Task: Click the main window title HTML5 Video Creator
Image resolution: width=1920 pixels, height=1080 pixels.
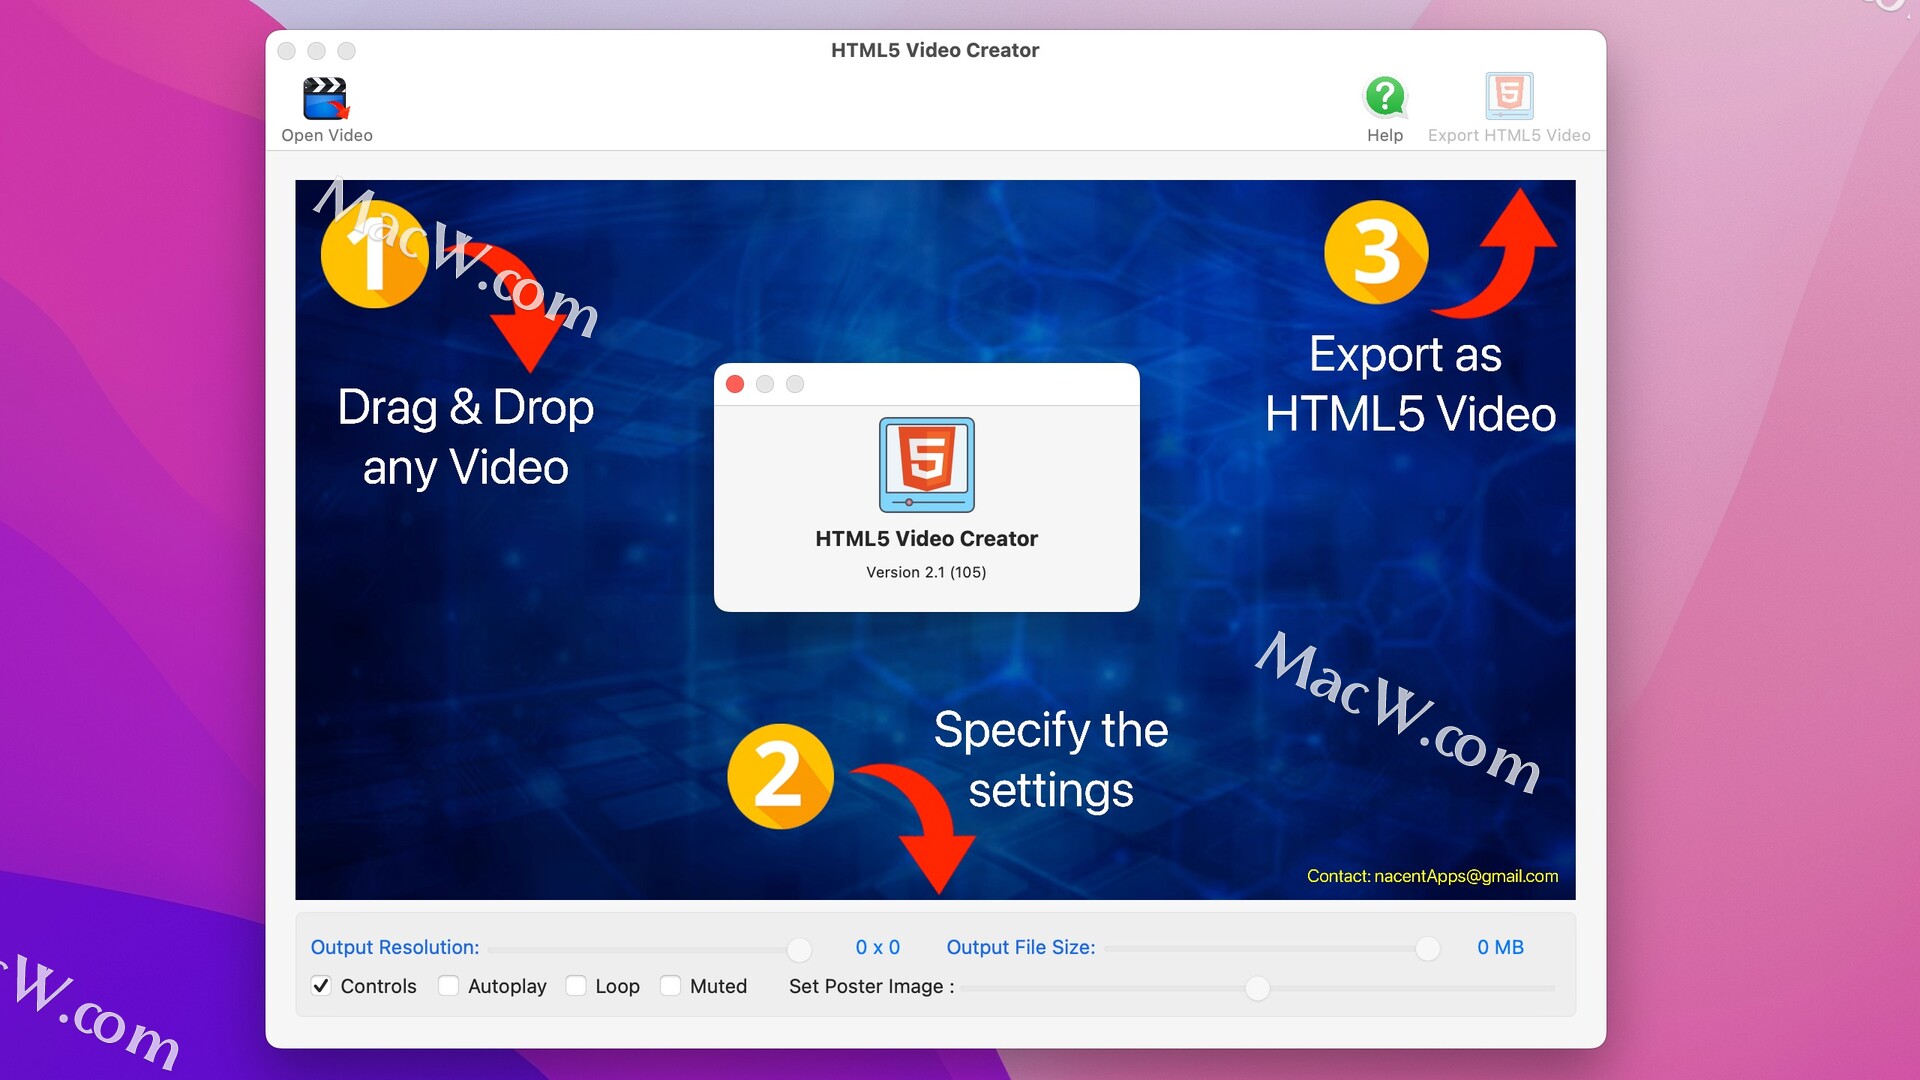Action: (935, 50)
